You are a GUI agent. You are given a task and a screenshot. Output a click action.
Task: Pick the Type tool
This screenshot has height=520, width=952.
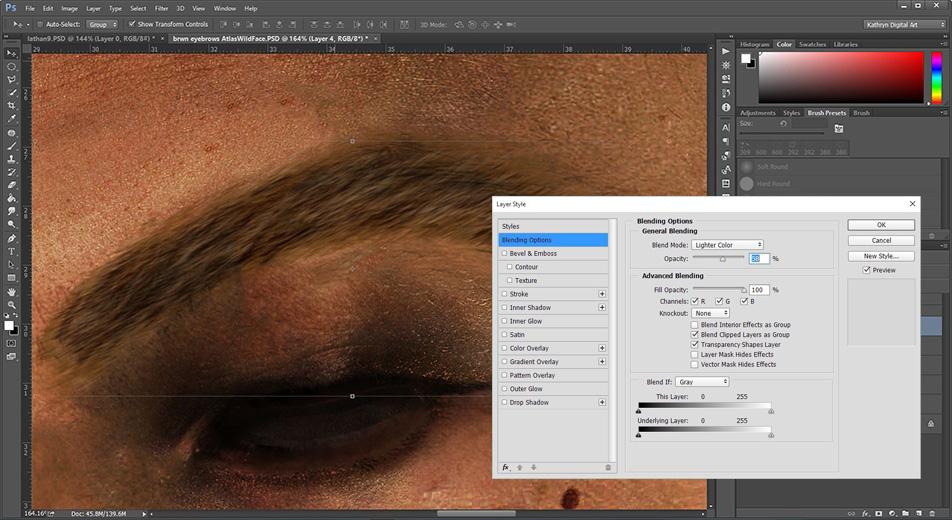(12, 251)
